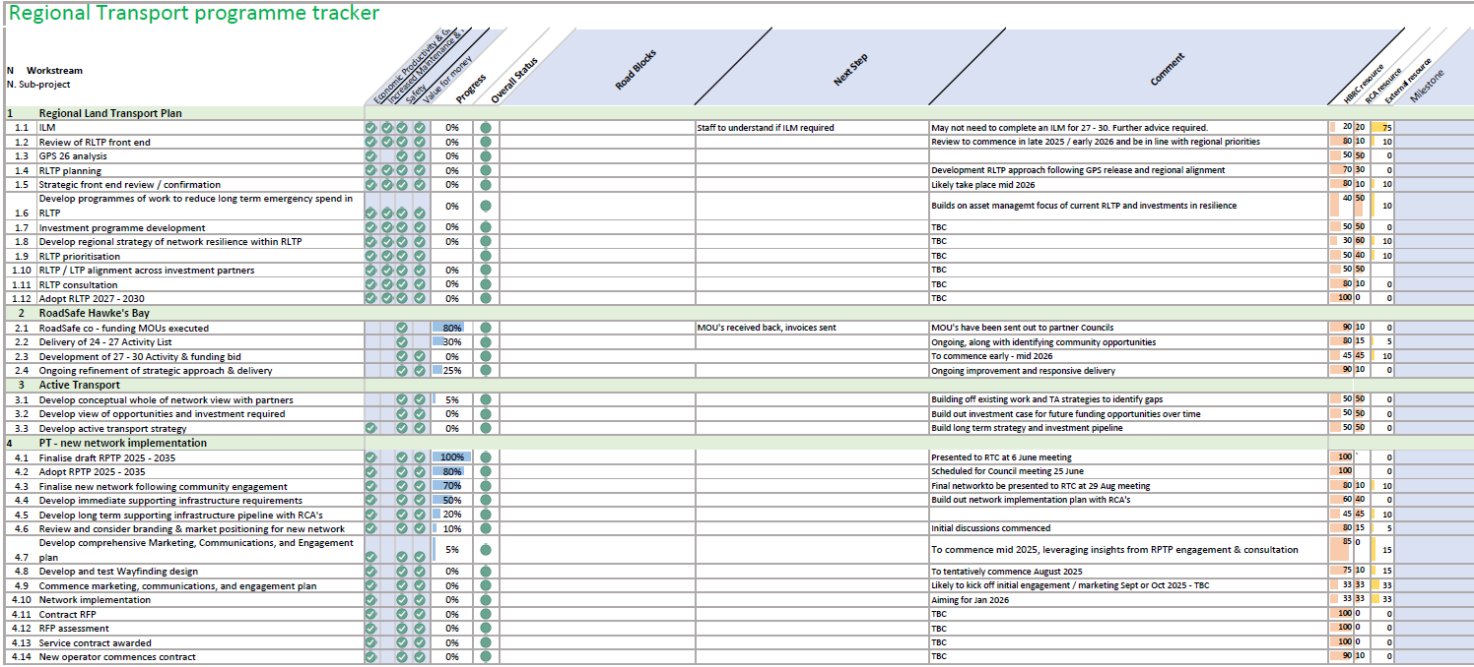This screenshot has height=667, width=1474.
Task: Select 'MOU's received back, invoices sent' next step
Action: click(x=765, y=328)
